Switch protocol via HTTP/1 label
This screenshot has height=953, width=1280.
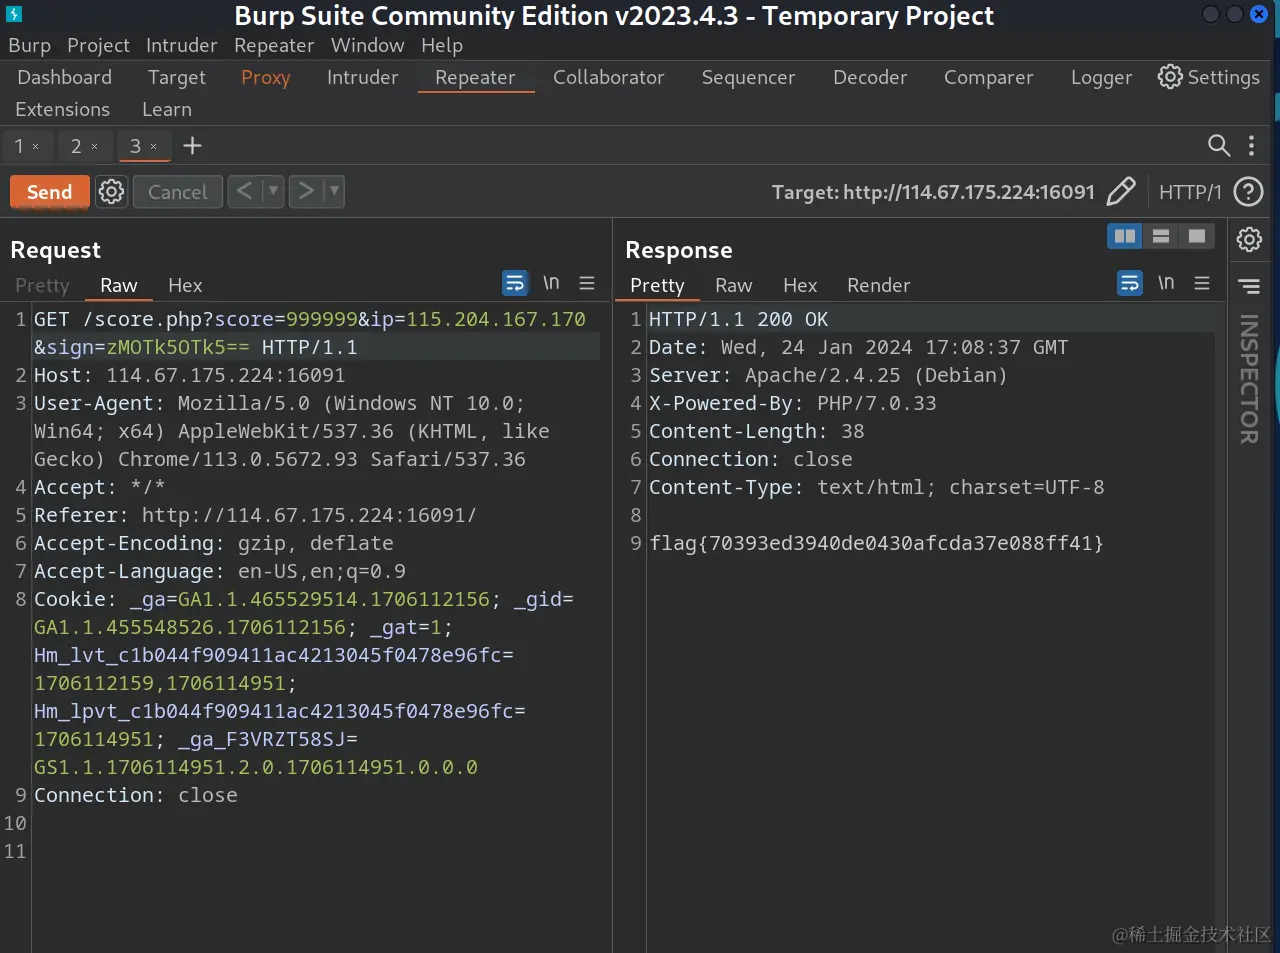(x=1190, y=192)
